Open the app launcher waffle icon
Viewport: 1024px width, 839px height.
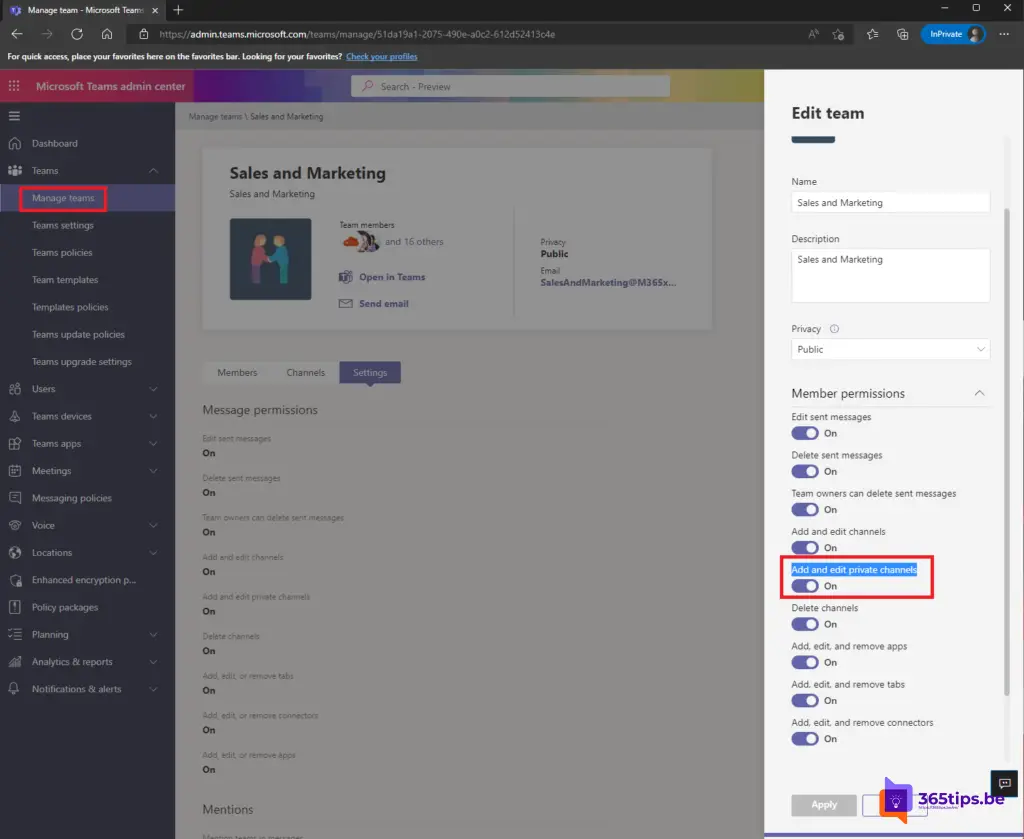[x=14, y=86]
